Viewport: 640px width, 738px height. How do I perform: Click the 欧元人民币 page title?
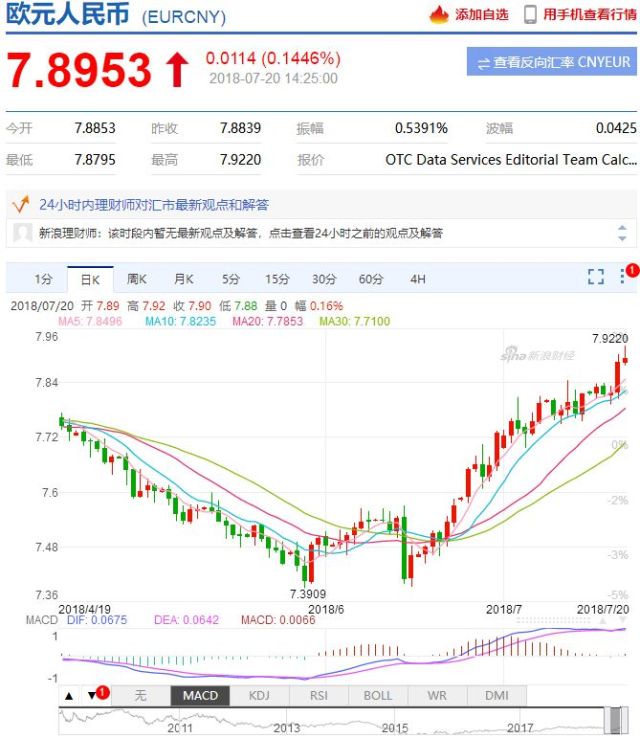(67, 14)
